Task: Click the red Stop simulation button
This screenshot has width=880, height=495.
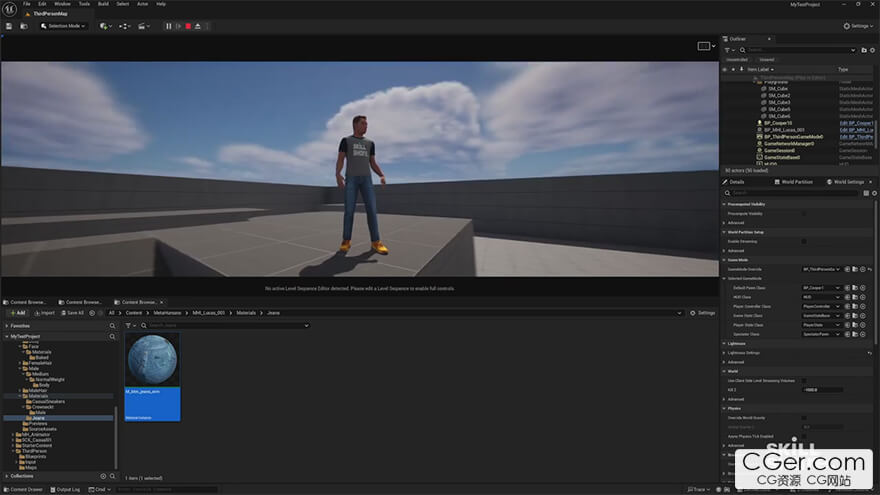Action: (188, 26)
